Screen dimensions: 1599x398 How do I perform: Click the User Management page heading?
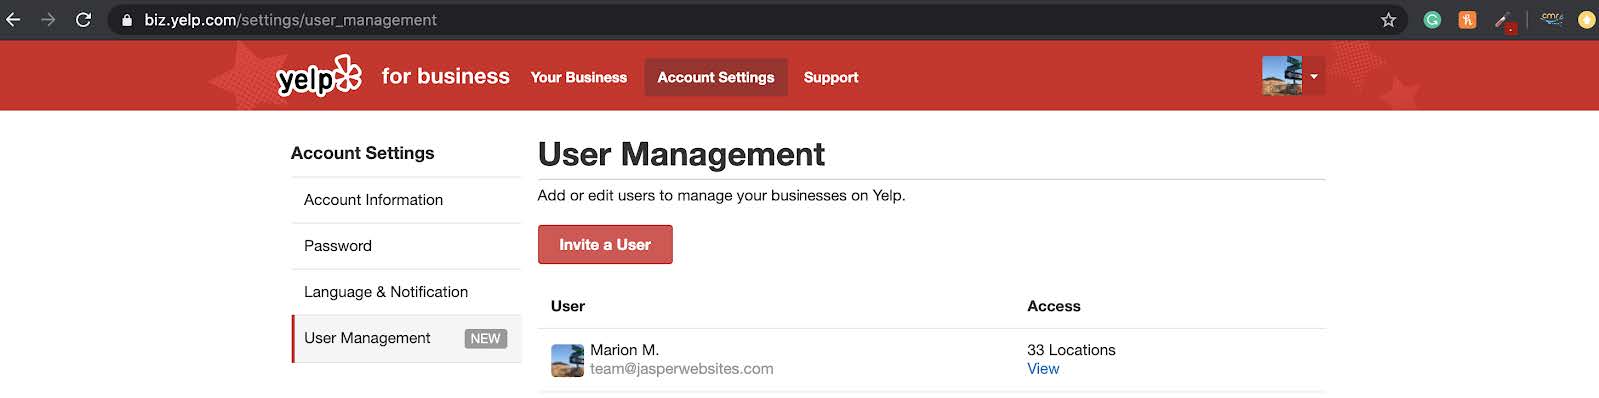(681, 154)
